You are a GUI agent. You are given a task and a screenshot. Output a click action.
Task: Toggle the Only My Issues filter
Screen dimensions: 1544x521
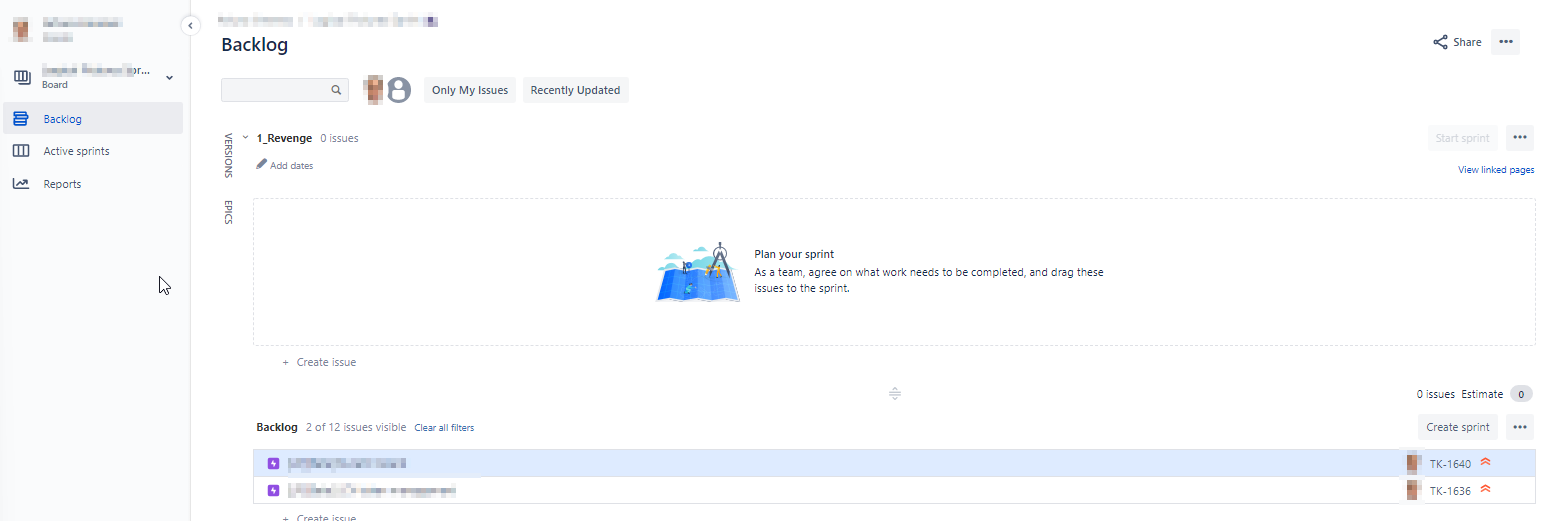tap(470, 90)
